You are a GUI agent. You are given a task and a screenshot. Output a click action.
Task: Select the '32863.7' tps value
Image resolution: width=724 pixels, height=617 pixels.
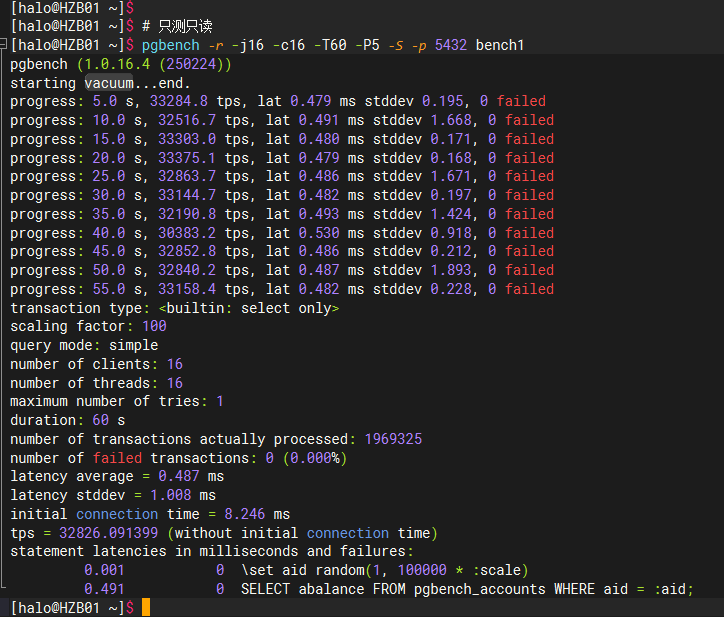187,176
